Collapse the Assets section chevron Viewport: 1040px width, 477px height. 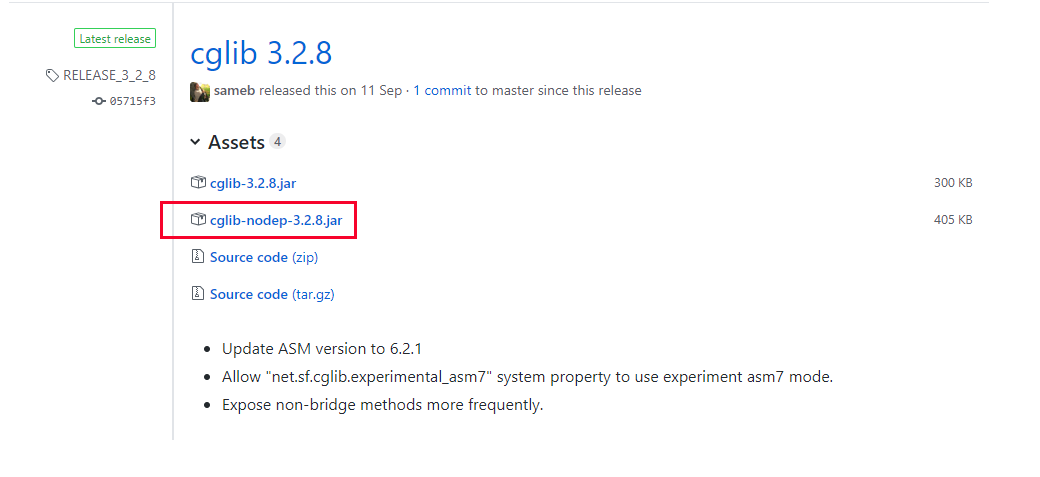click(x=195, y=142)
